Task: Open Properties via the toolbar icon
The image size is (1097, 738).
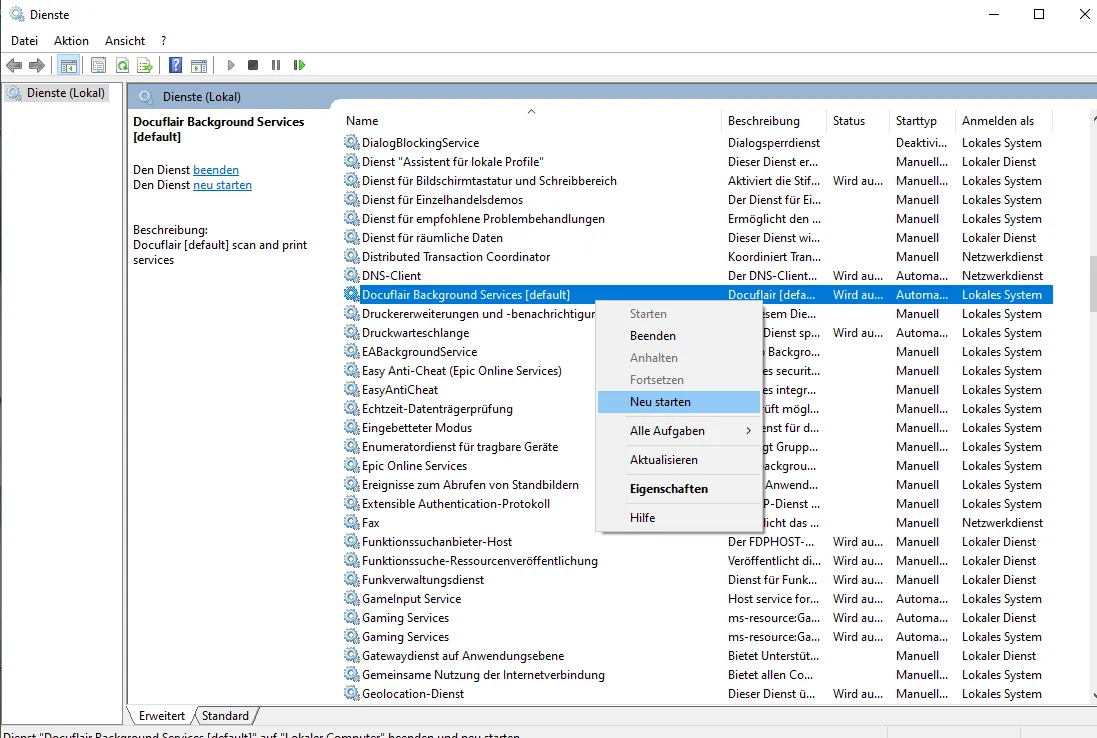Action: pyautogui.click(x=98, y=65)
